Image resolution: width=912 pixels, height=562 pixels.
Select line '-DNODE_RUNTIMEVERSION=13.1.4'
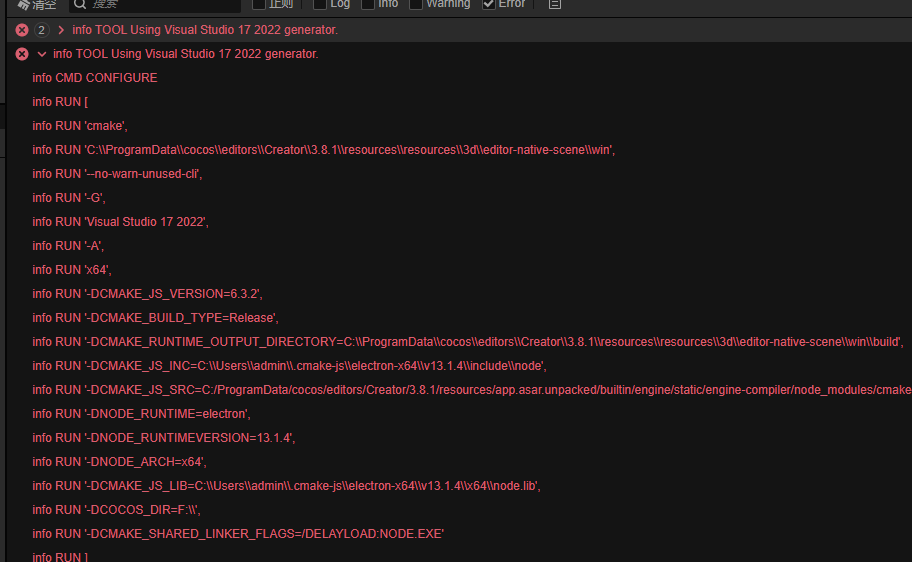pos(163,437)
